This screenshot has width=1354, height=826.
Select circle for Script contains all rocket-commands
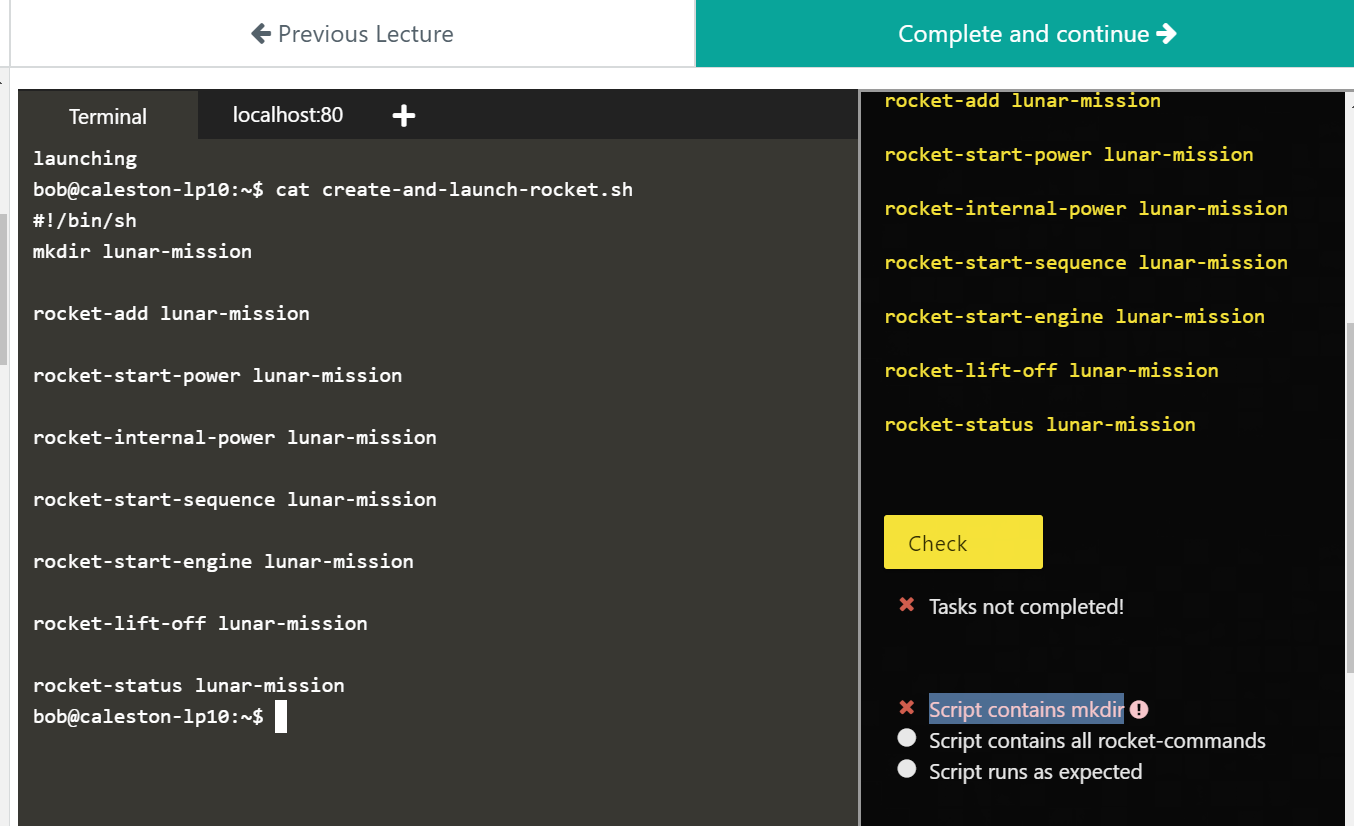[907, 738]
